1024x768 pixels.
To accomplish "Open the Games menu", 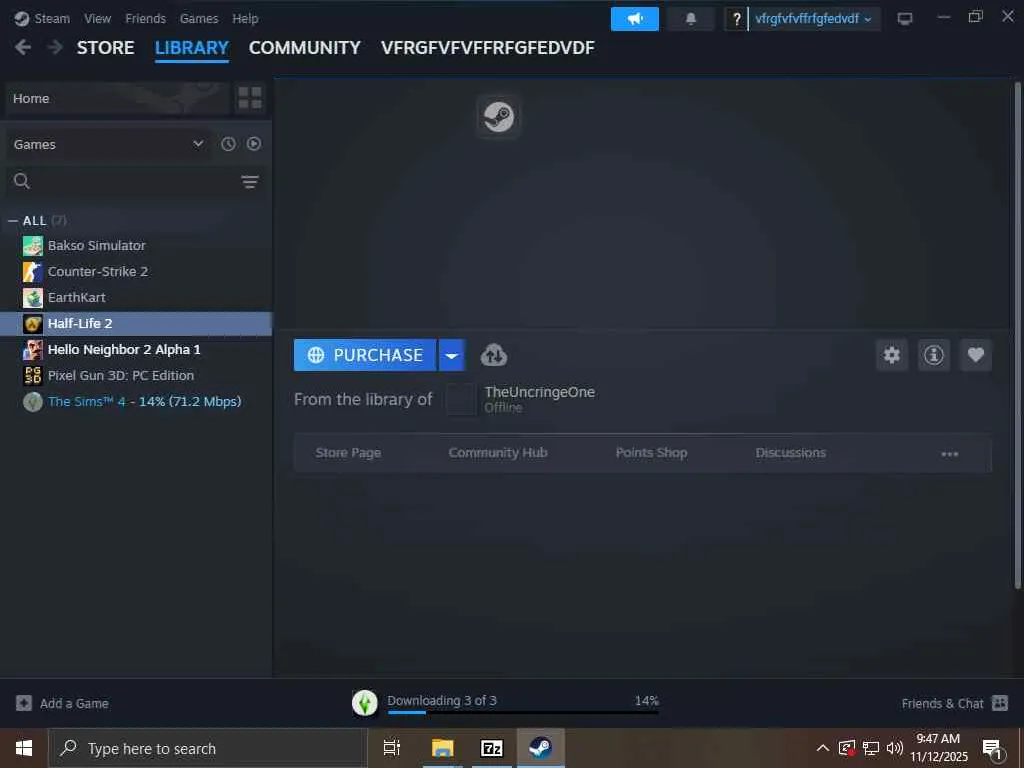I will coord(199,18).
